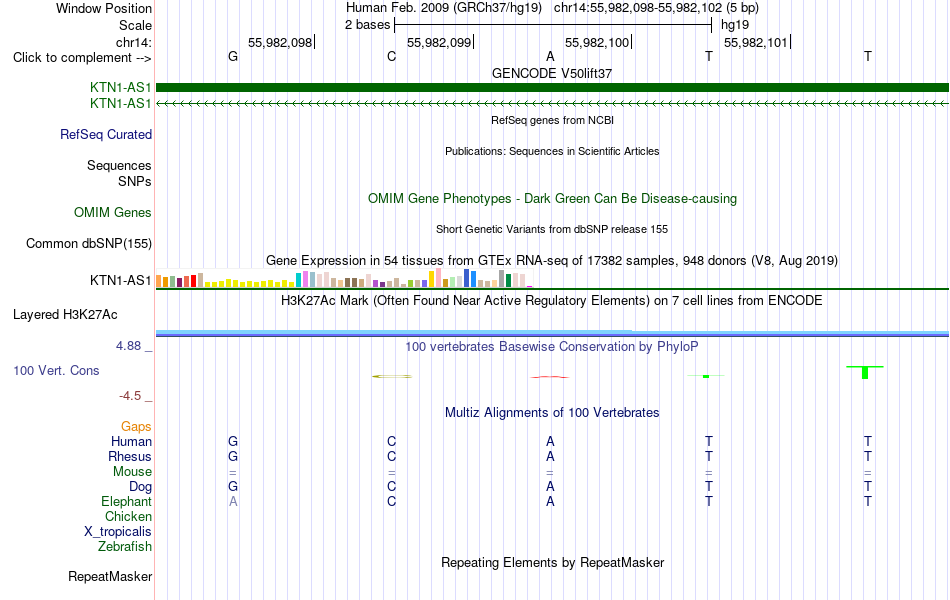
Task: Click the orange 'Gaps' label
Action: [x=136, y=427]
